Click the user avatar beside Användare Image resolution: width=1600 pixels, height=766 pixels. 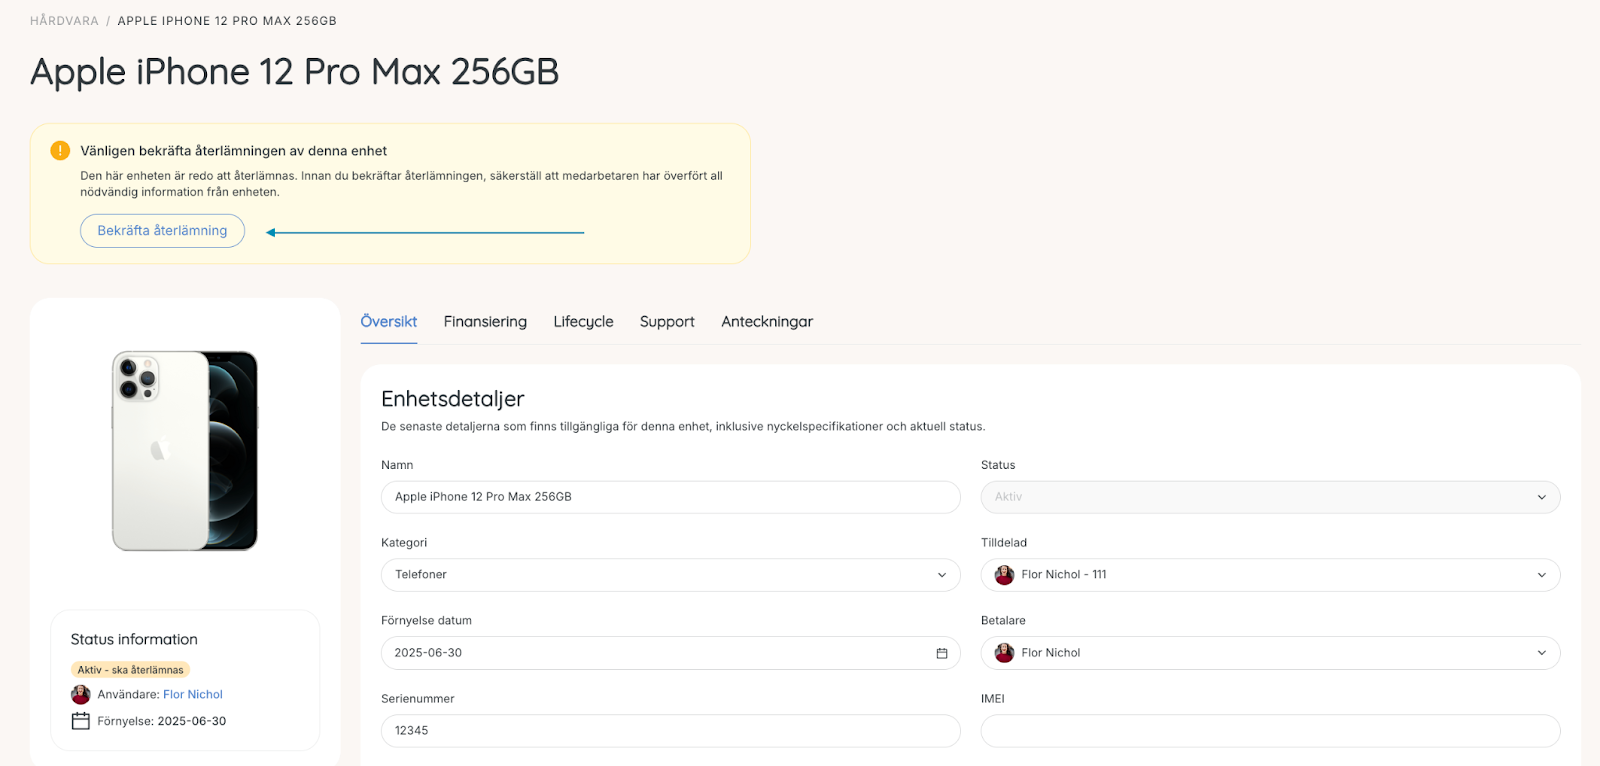point(81,695)
